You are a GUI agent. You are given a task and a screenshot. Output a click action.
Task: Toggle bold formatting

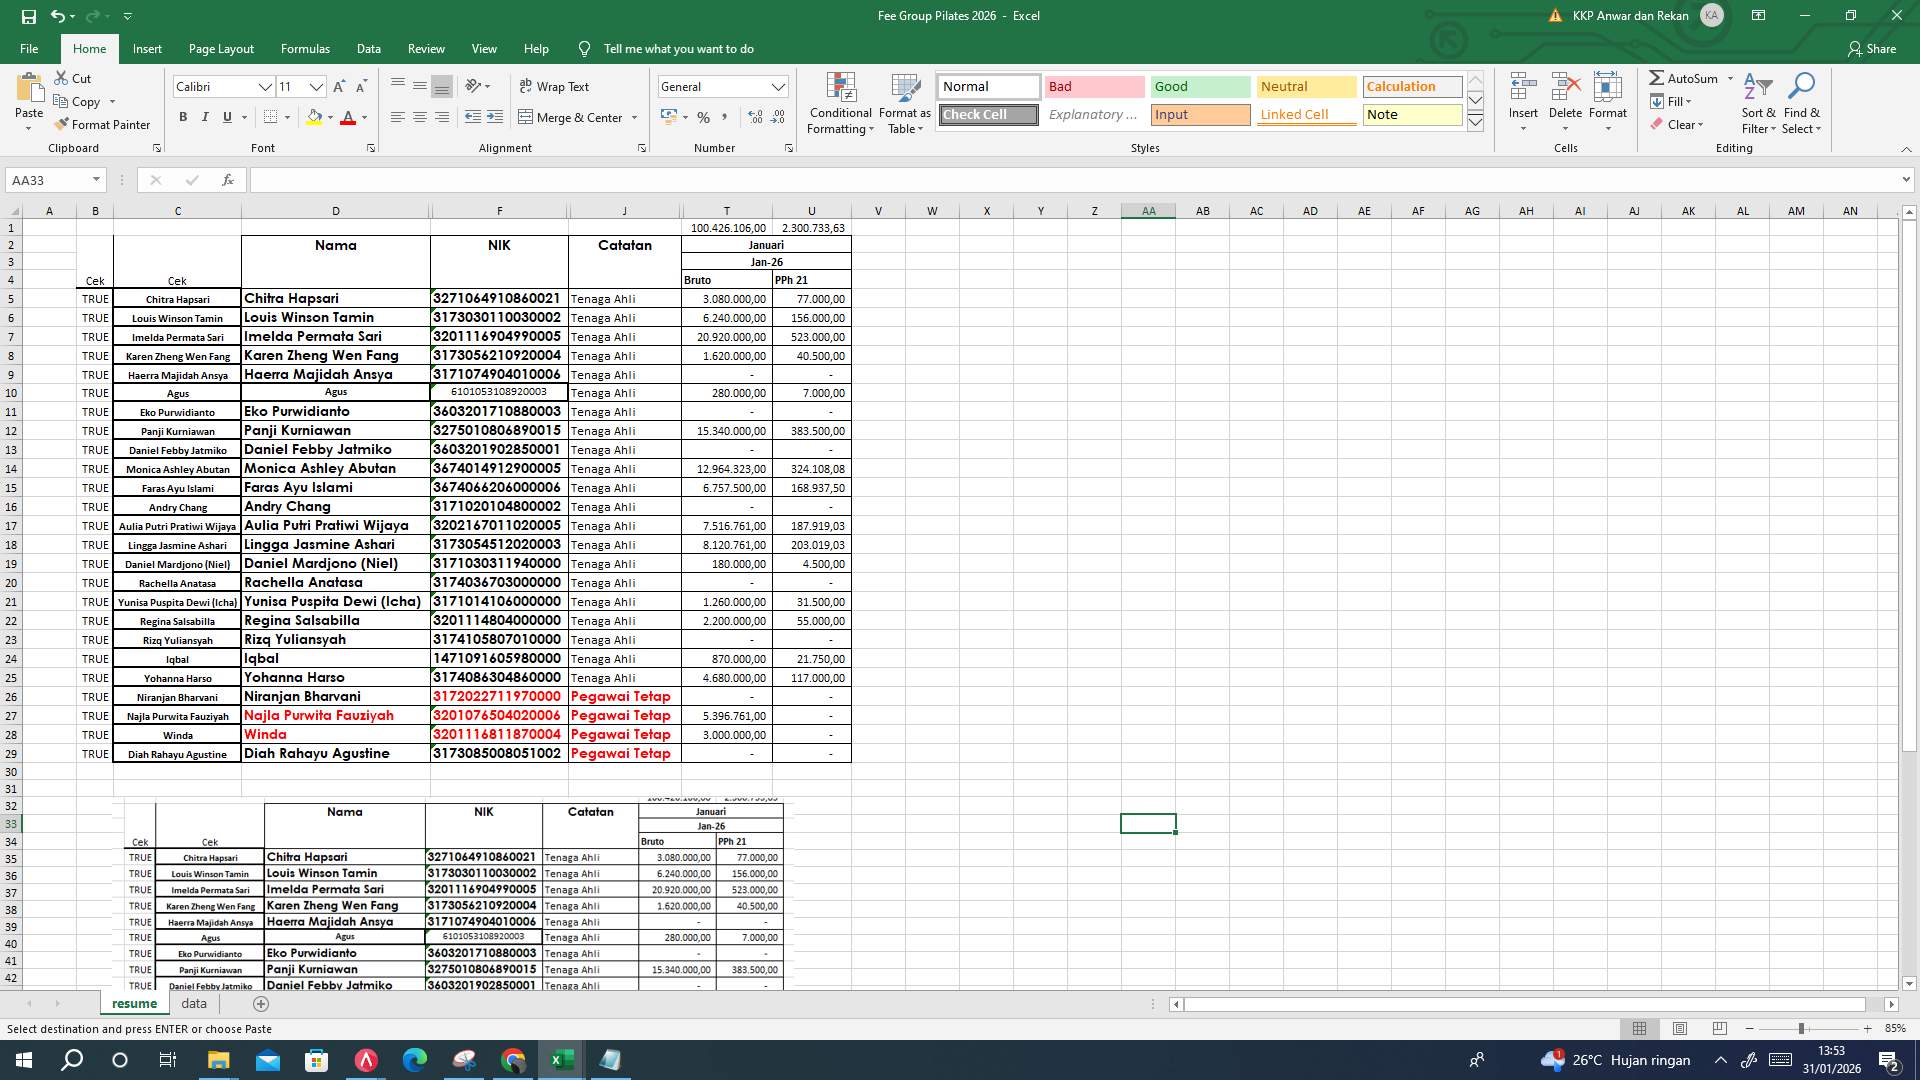(x=183, y=117)
